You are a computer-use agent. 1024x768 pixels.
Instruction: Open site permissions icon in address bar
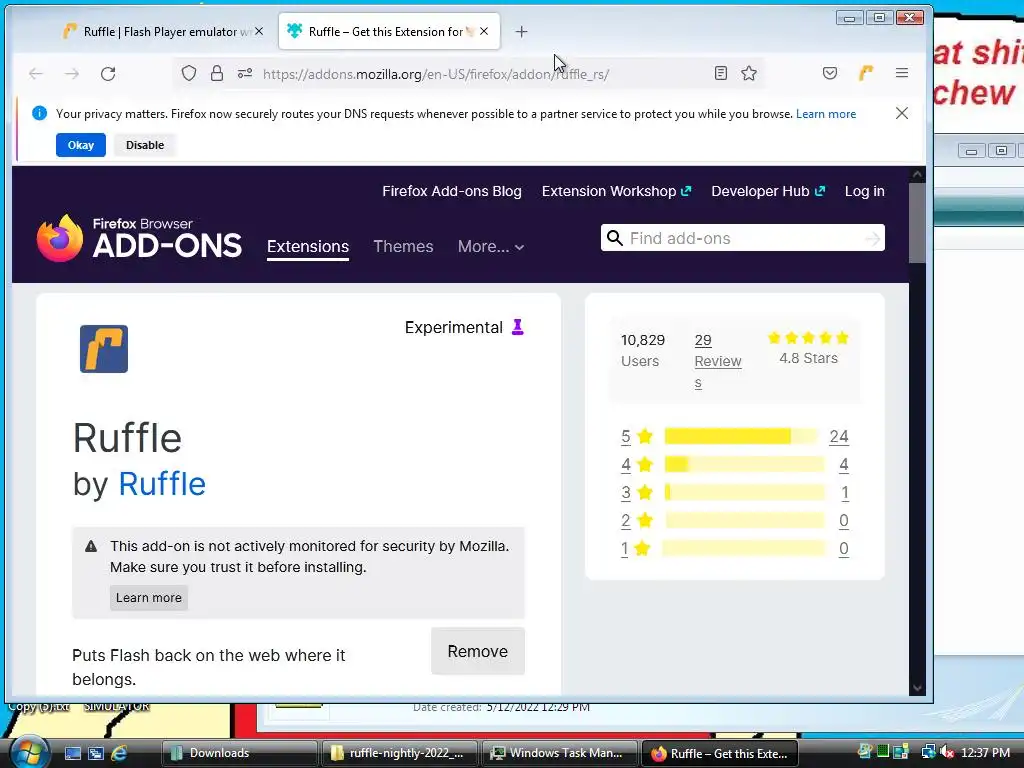pyautogui.click(x=245, y=73)
